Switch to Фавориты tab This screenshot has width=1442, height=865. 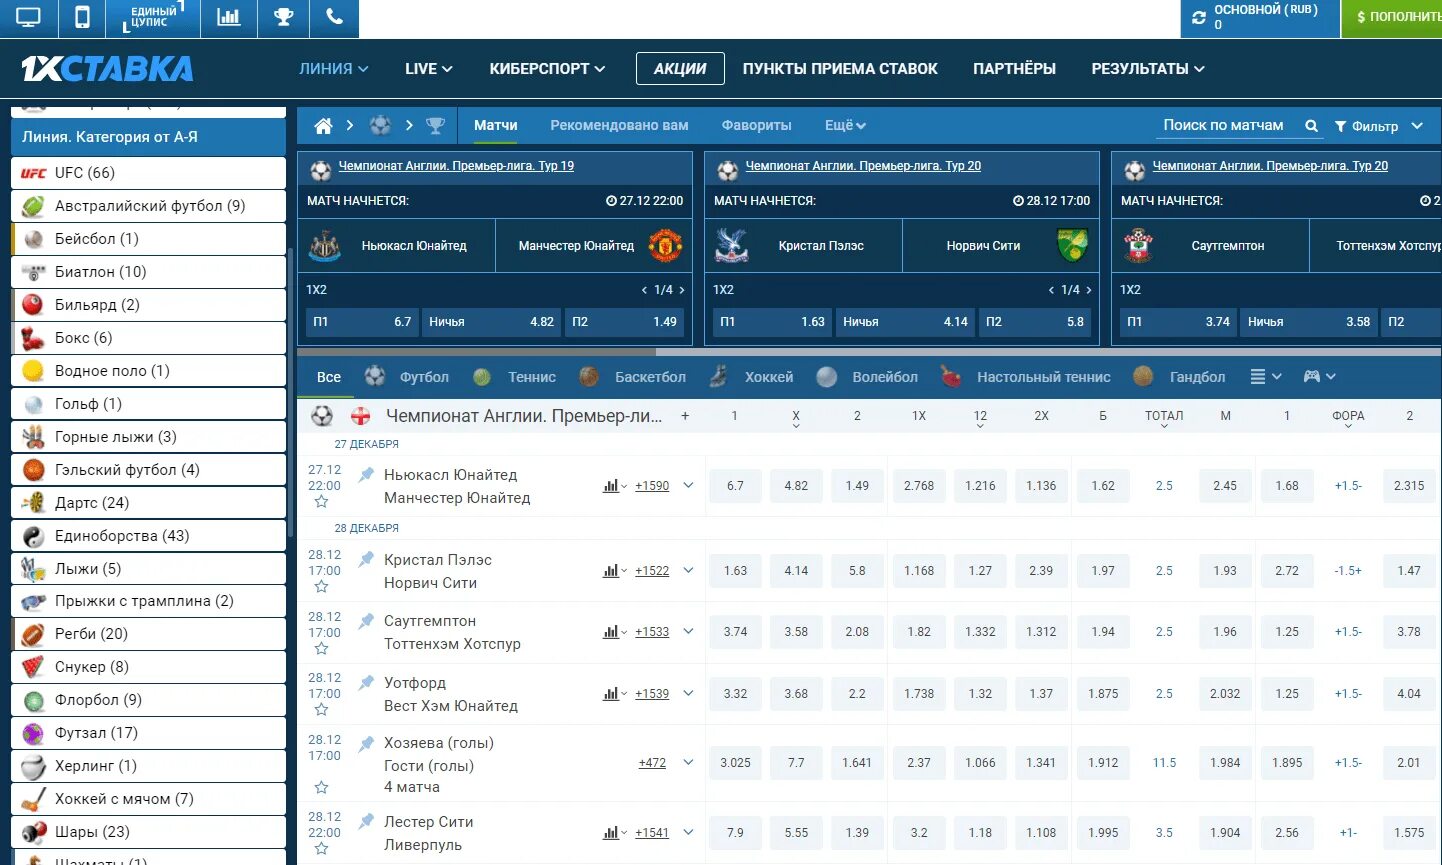756,126
